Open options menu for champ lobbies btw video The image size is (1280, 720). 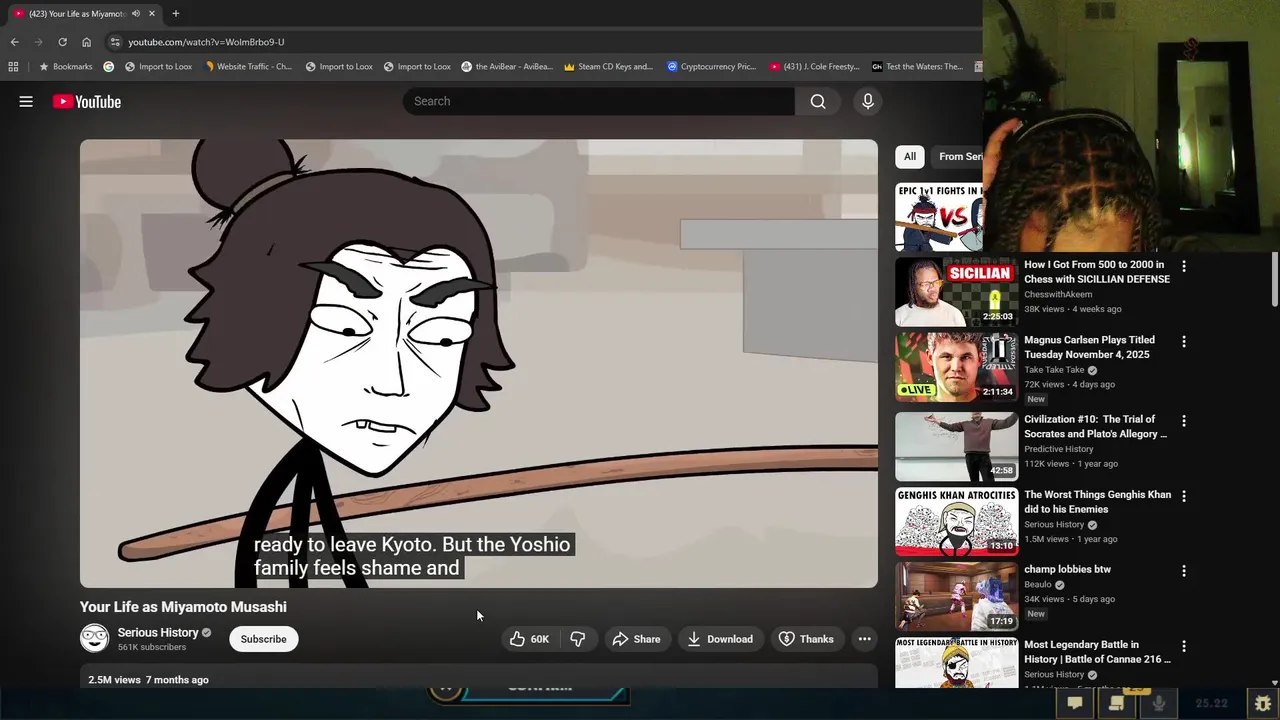[1184, 571]
